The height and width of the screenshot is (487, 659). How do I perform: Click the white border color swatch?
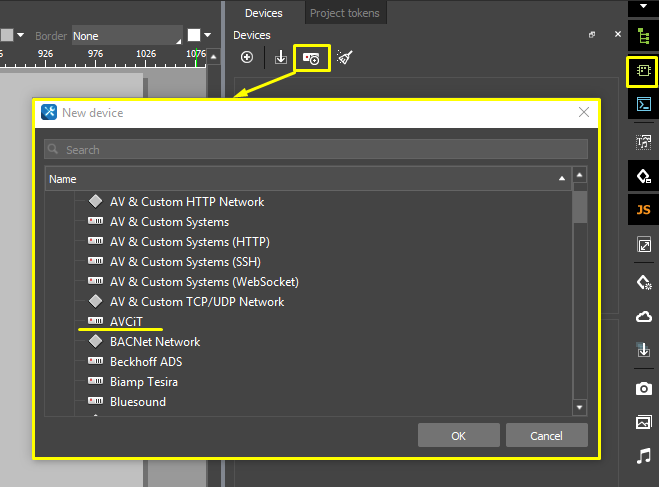point(195,35)
